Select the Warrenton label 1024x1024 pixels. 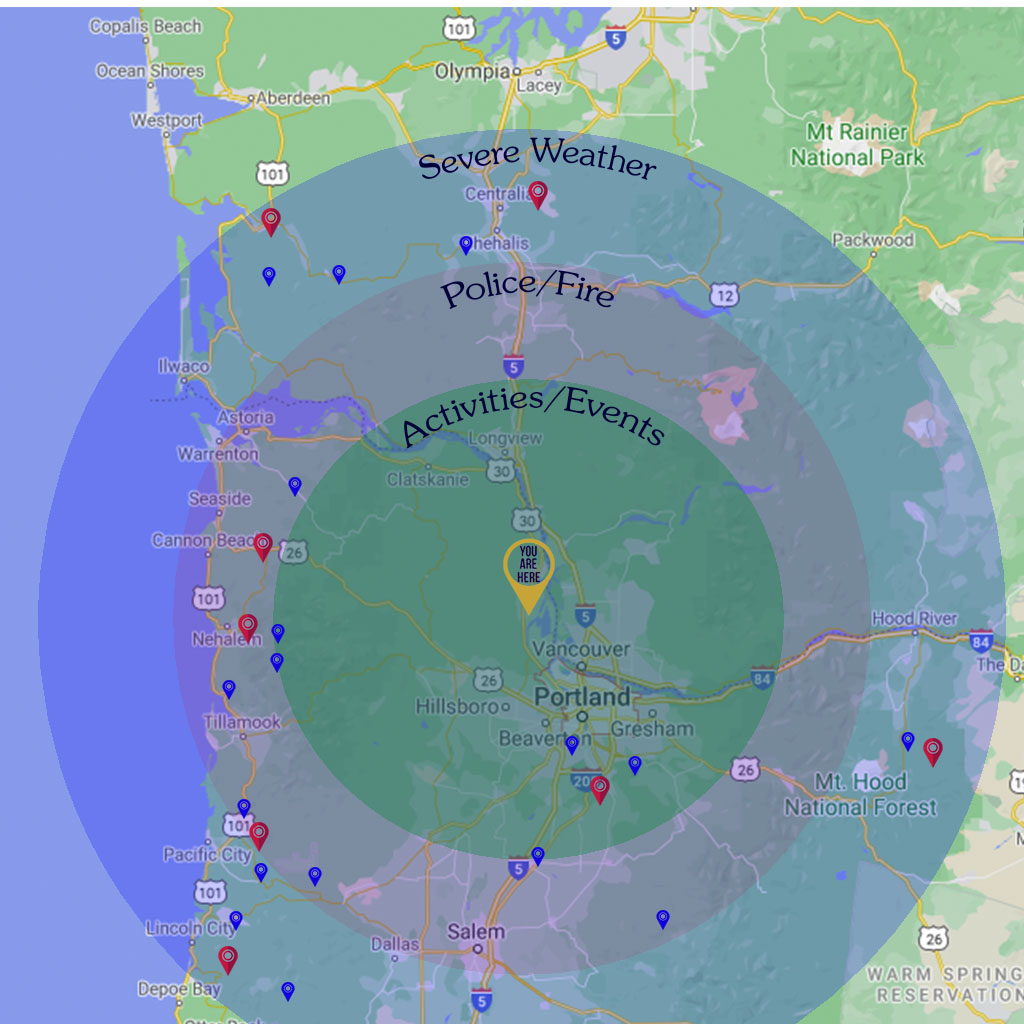(x=217, y=454)
